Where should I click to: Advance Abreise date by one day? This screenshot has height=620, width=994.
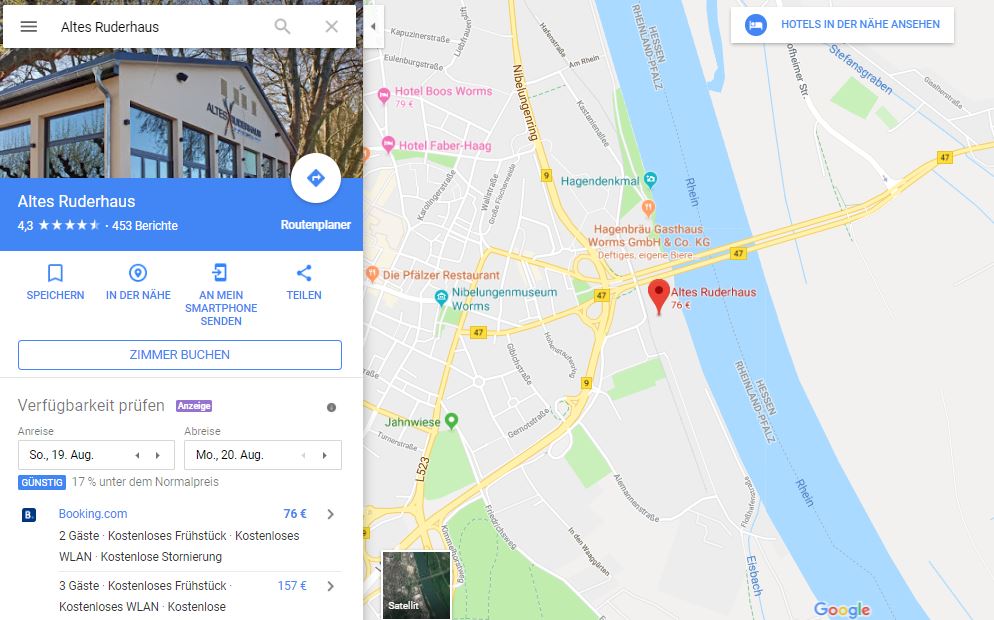(x=325, y=455)
